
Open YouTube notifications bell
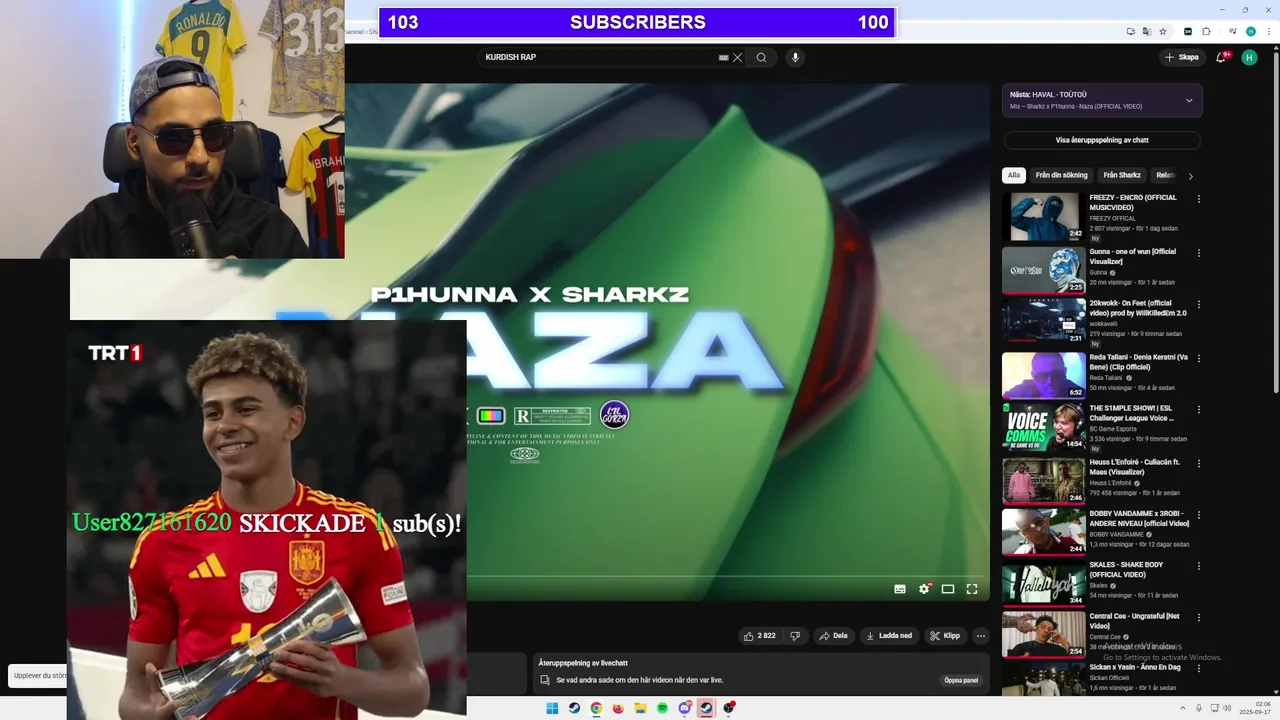[1221, 57]
